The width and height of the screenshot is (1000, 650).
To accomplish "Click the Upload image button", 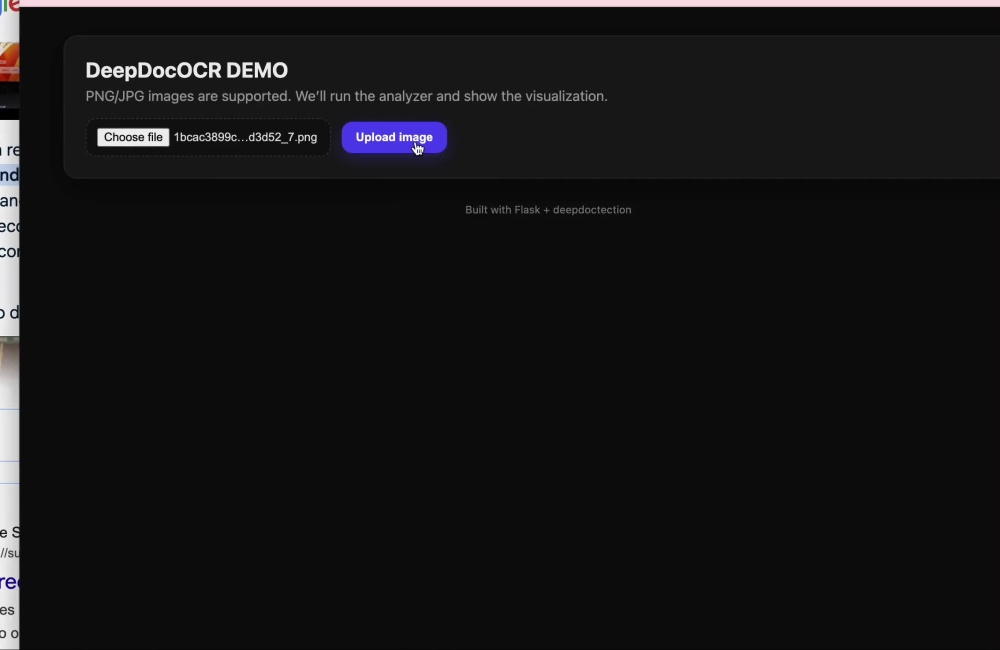I will tap(394, 137).
